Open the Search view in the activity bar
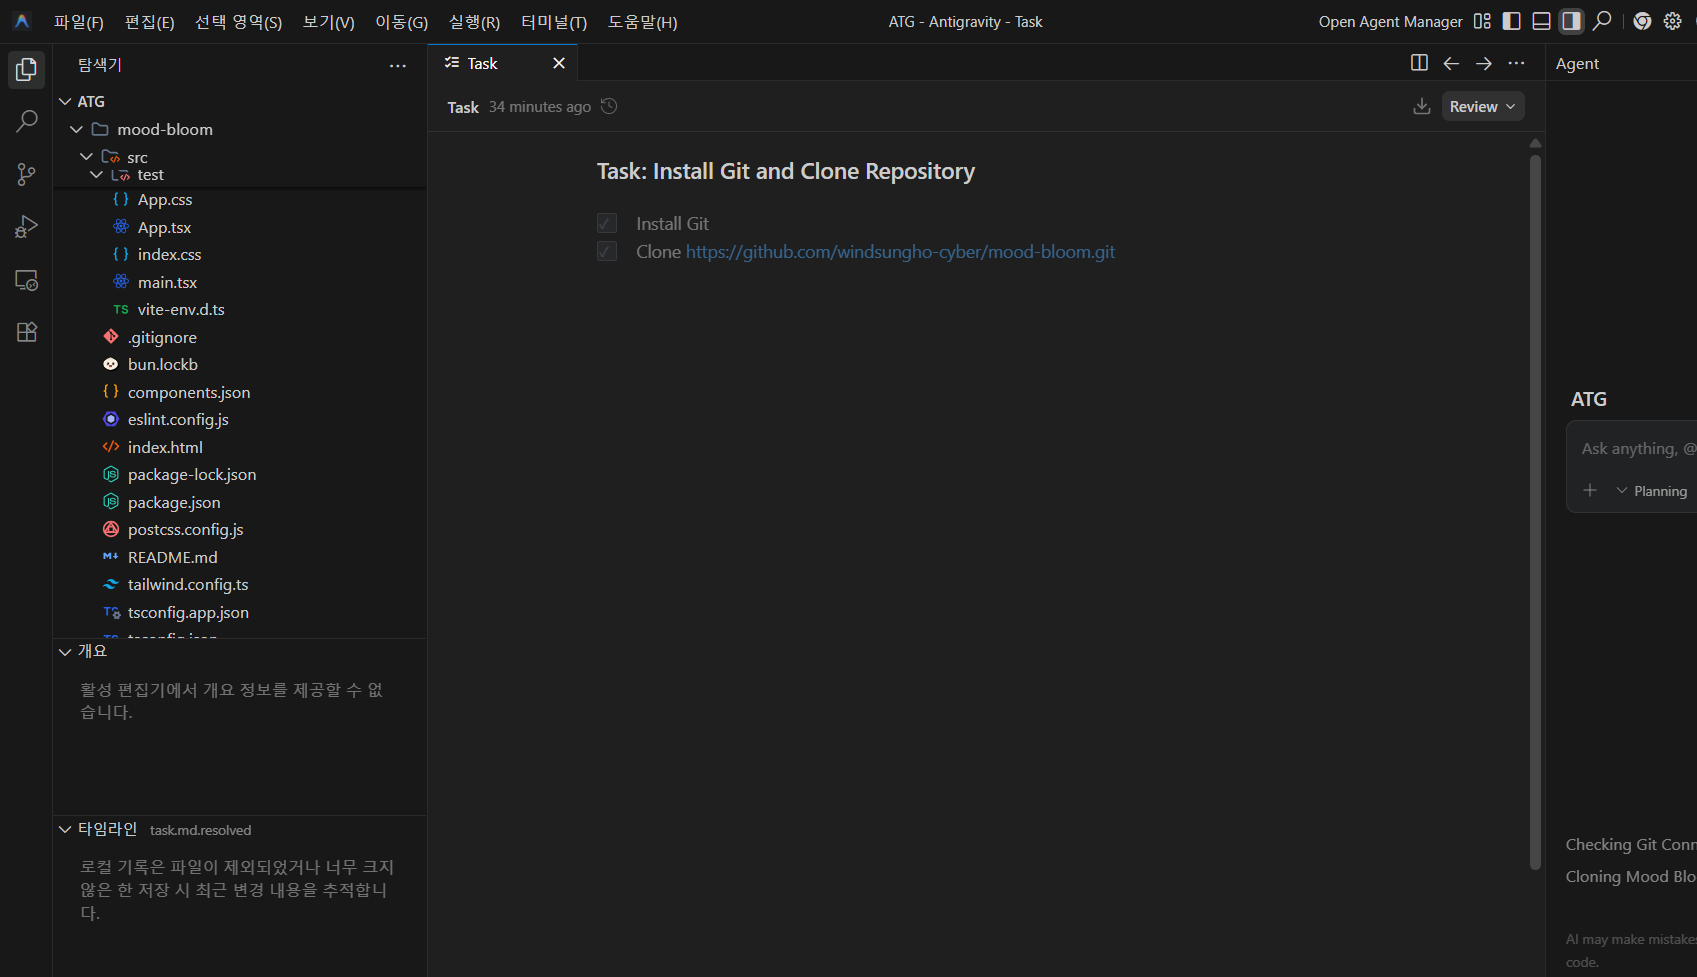Image resolution: width=1697 pixels, height=977 pixels. 27,122
